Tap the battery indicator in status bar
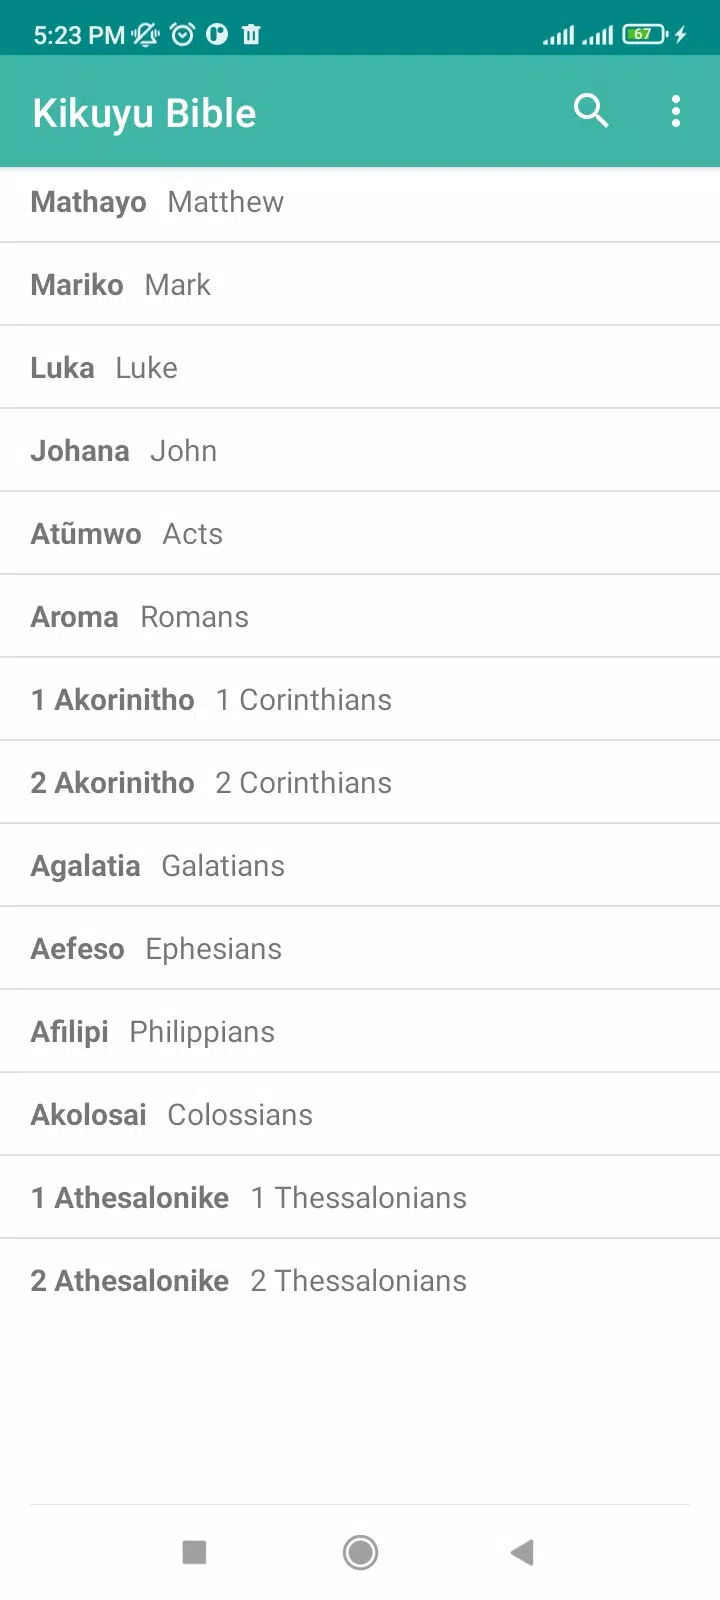 tap(645, 35)
